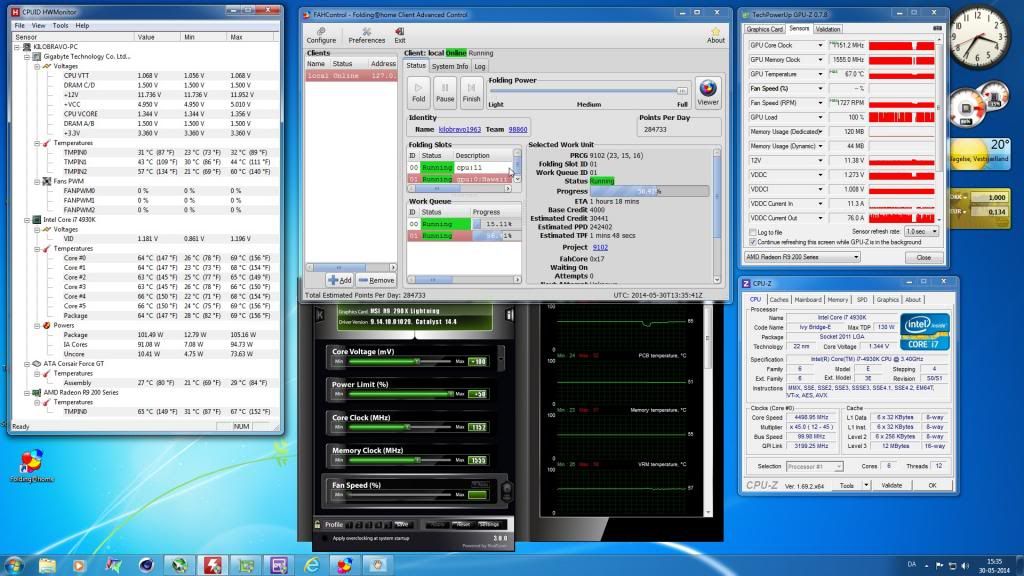Open Project 9102 link
Screen dimensions: 1024x576
tap(600, 248)
